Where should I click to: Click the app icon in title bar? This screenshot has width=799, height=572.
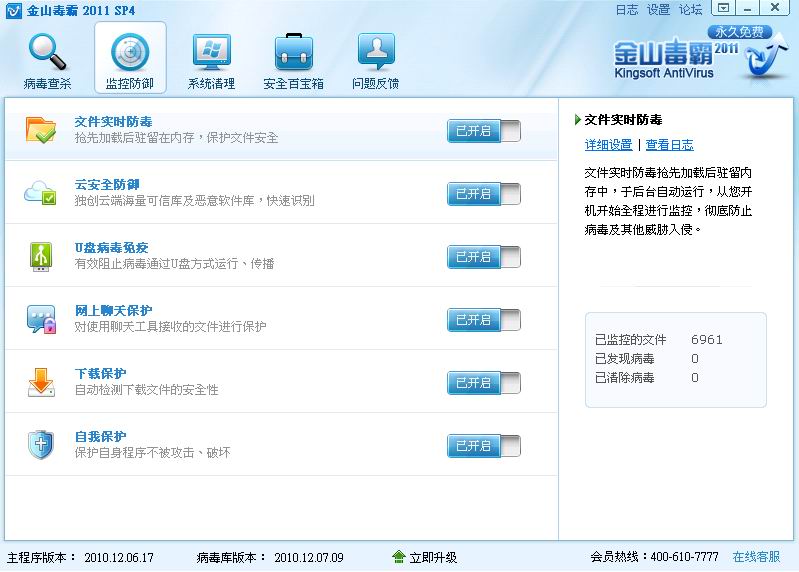tap(13, 10)
